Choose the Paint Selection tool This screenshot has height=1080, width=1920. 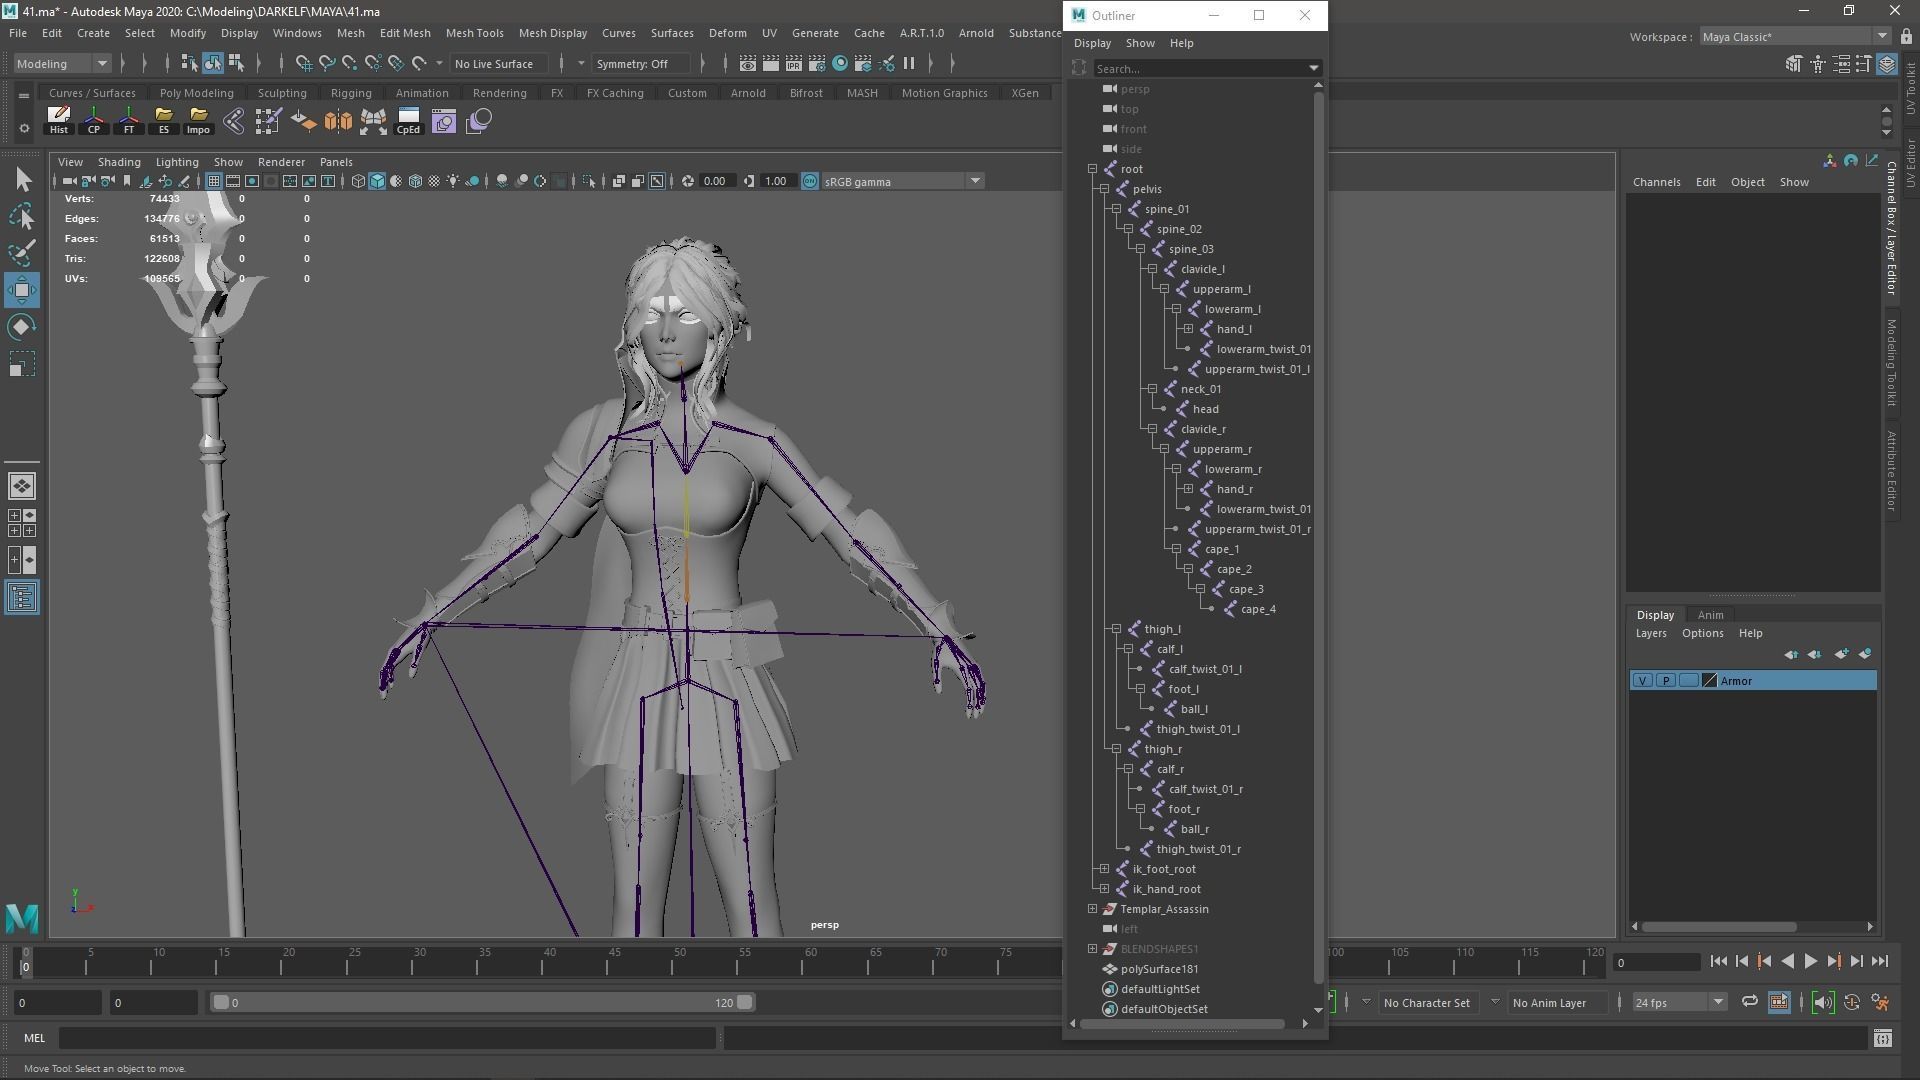tap(22, 253)
